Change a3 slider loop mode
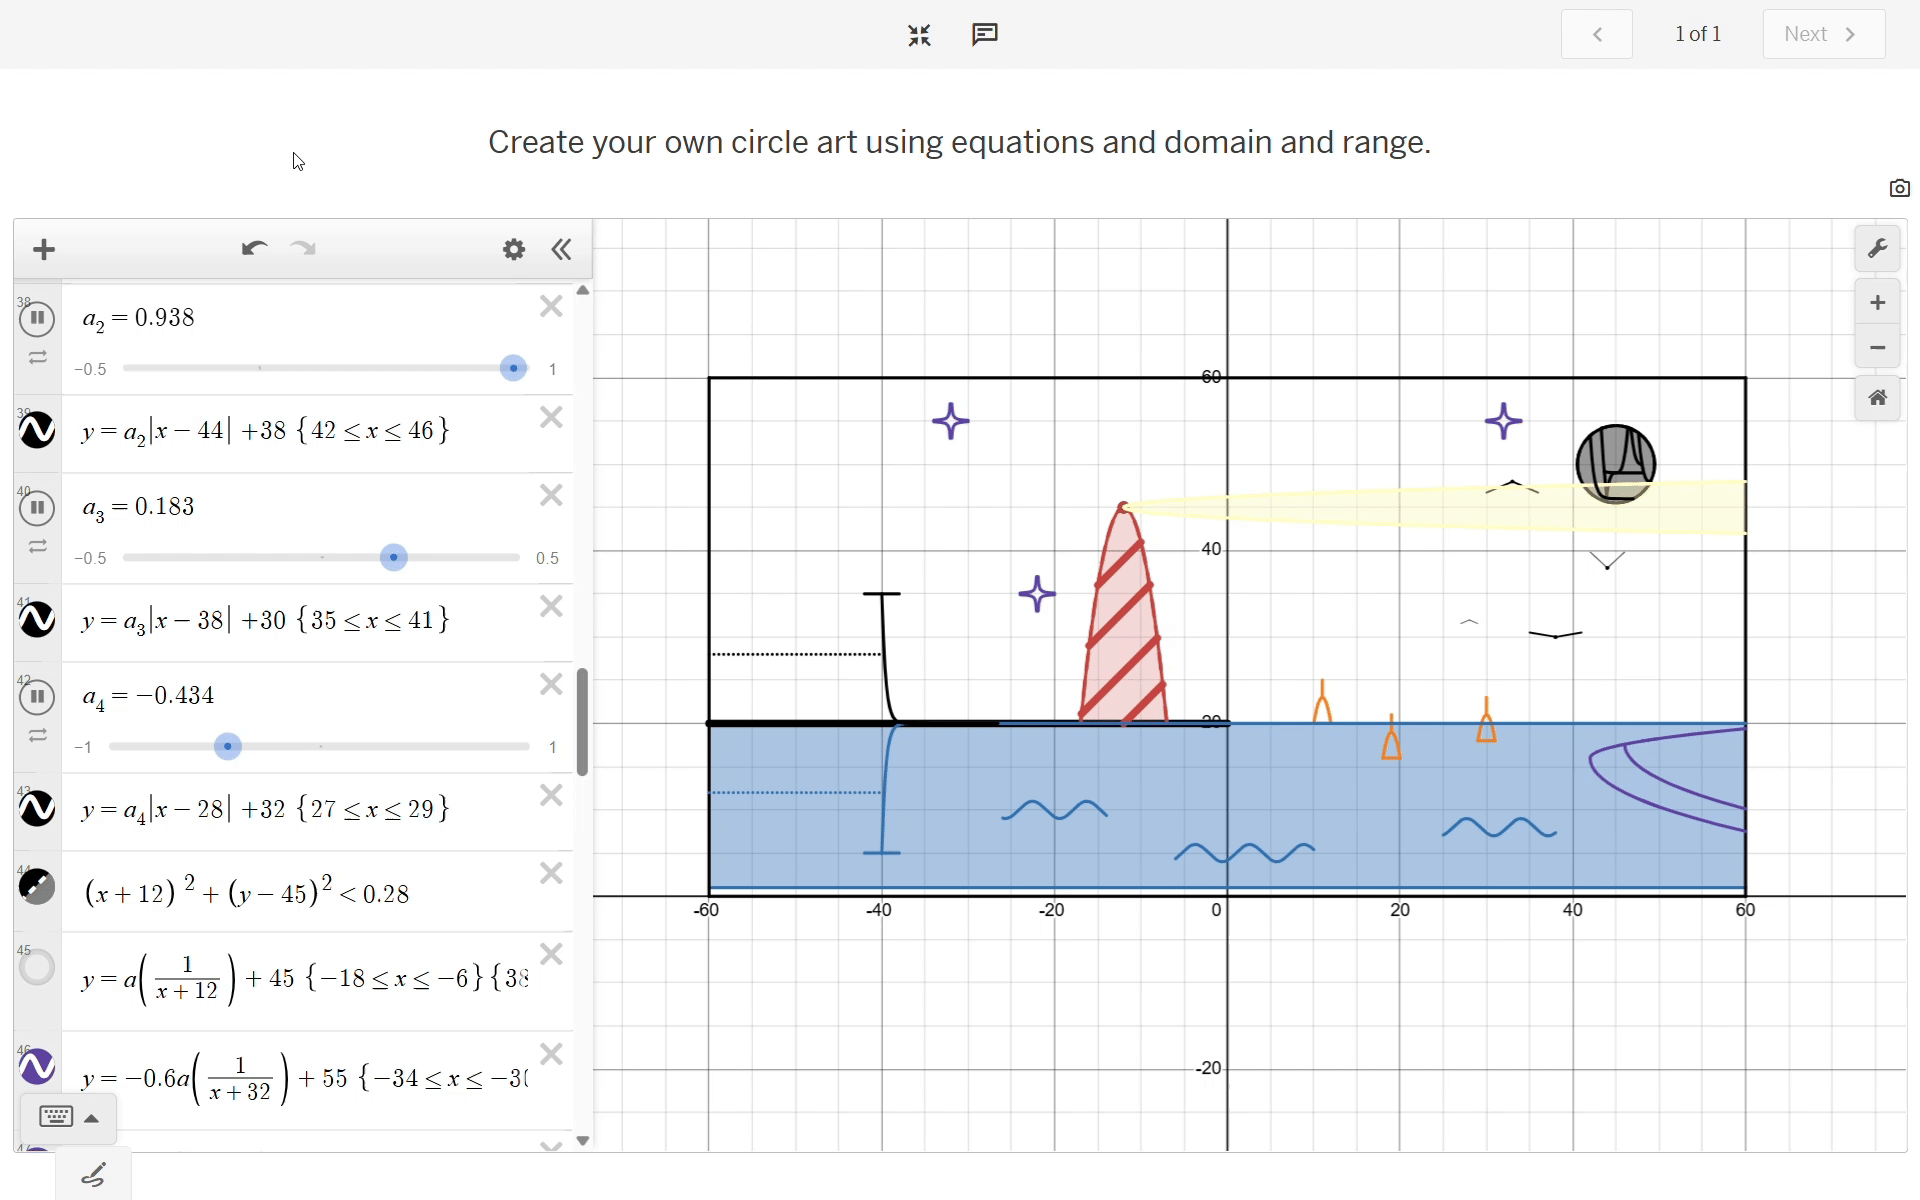The height and width of the screenshot is (1200, 1920). (x=37, y=547)
